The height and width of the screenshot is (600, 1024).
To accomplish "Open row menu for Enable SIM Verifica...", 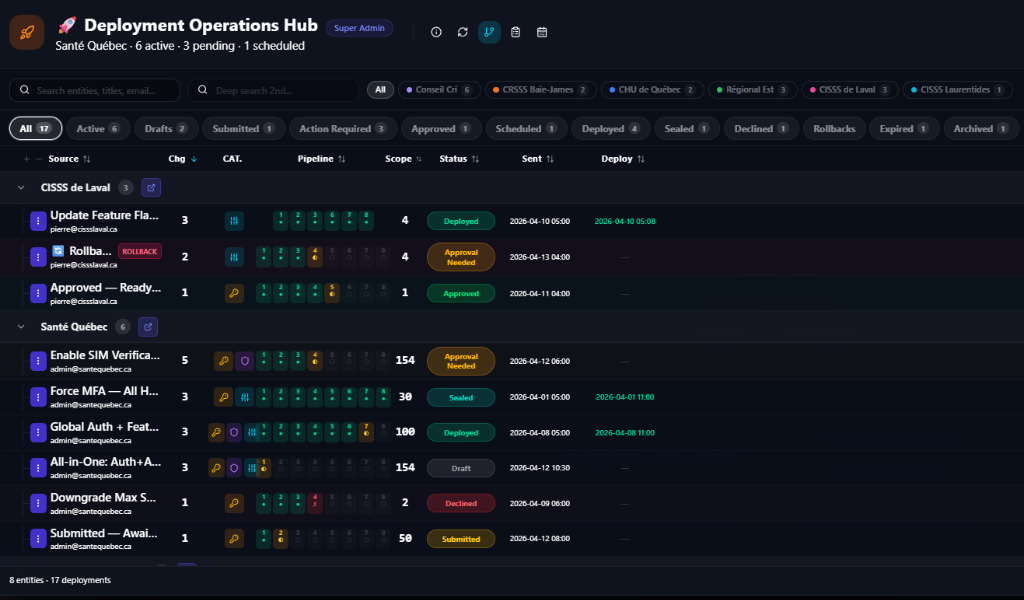I will (38, 361).
